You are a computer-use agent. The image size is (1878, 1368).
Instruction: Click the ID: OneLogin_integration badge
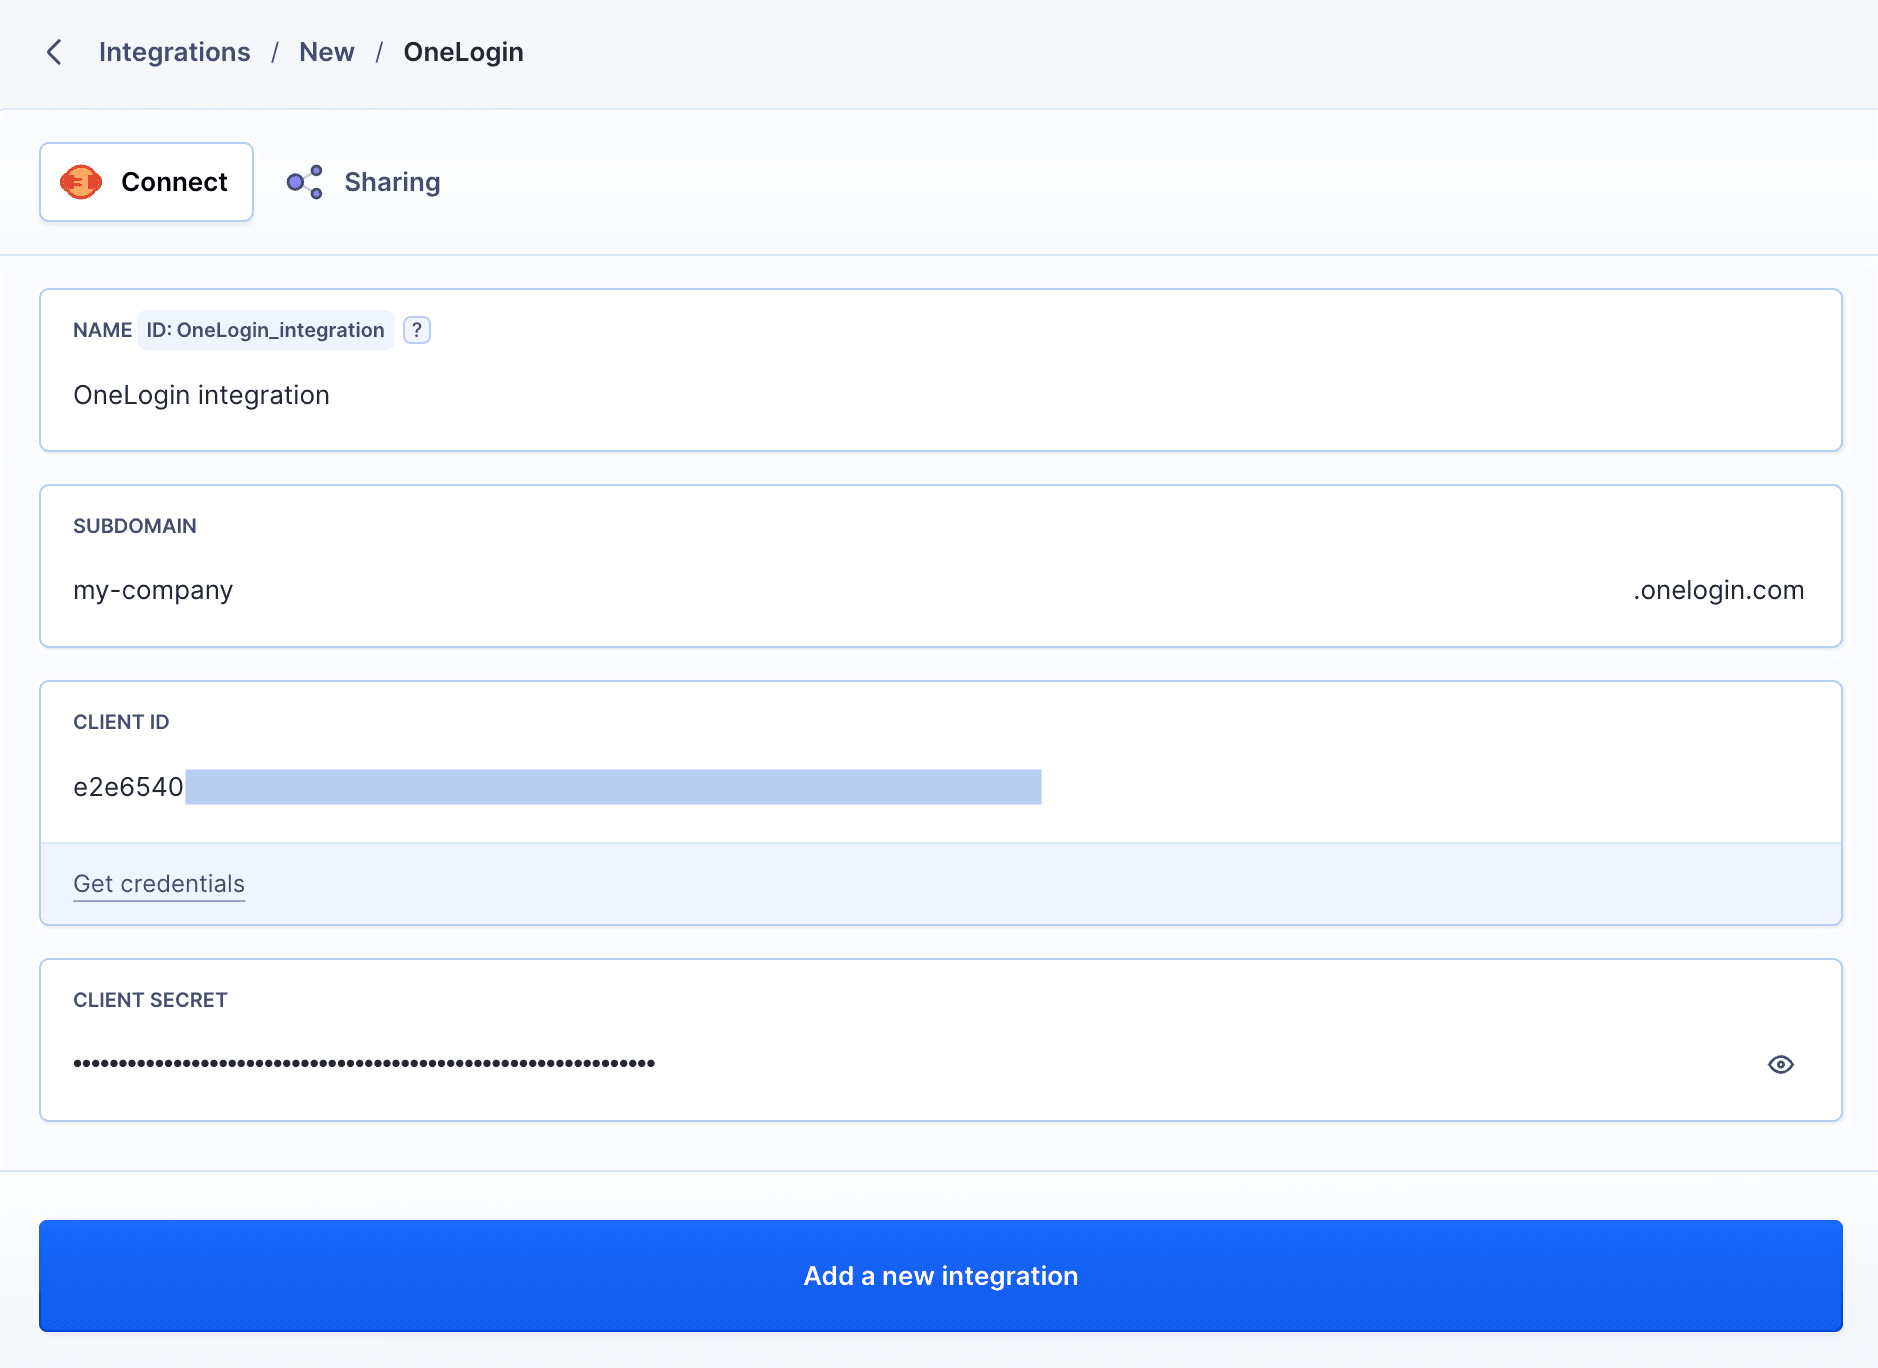(265, 330)
